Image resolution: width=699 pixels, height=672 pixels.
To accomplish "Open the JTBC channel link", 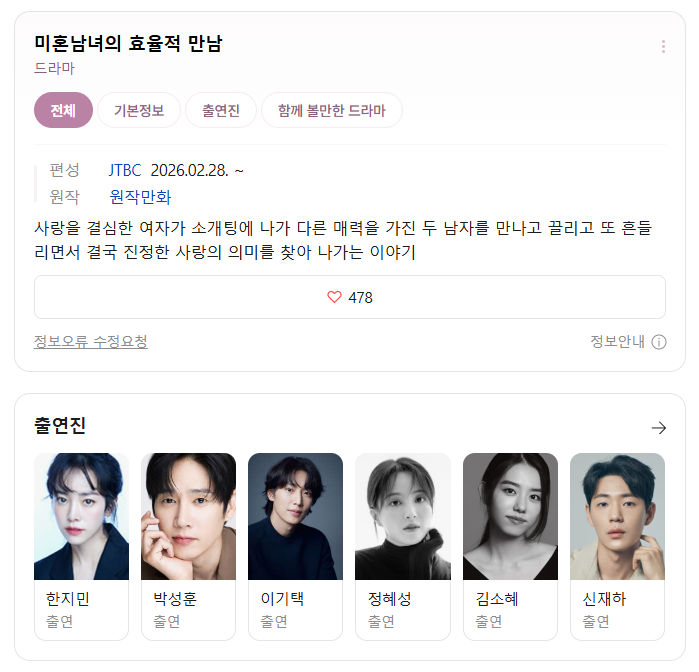I will pyautogui.click(x=125, y=170).
